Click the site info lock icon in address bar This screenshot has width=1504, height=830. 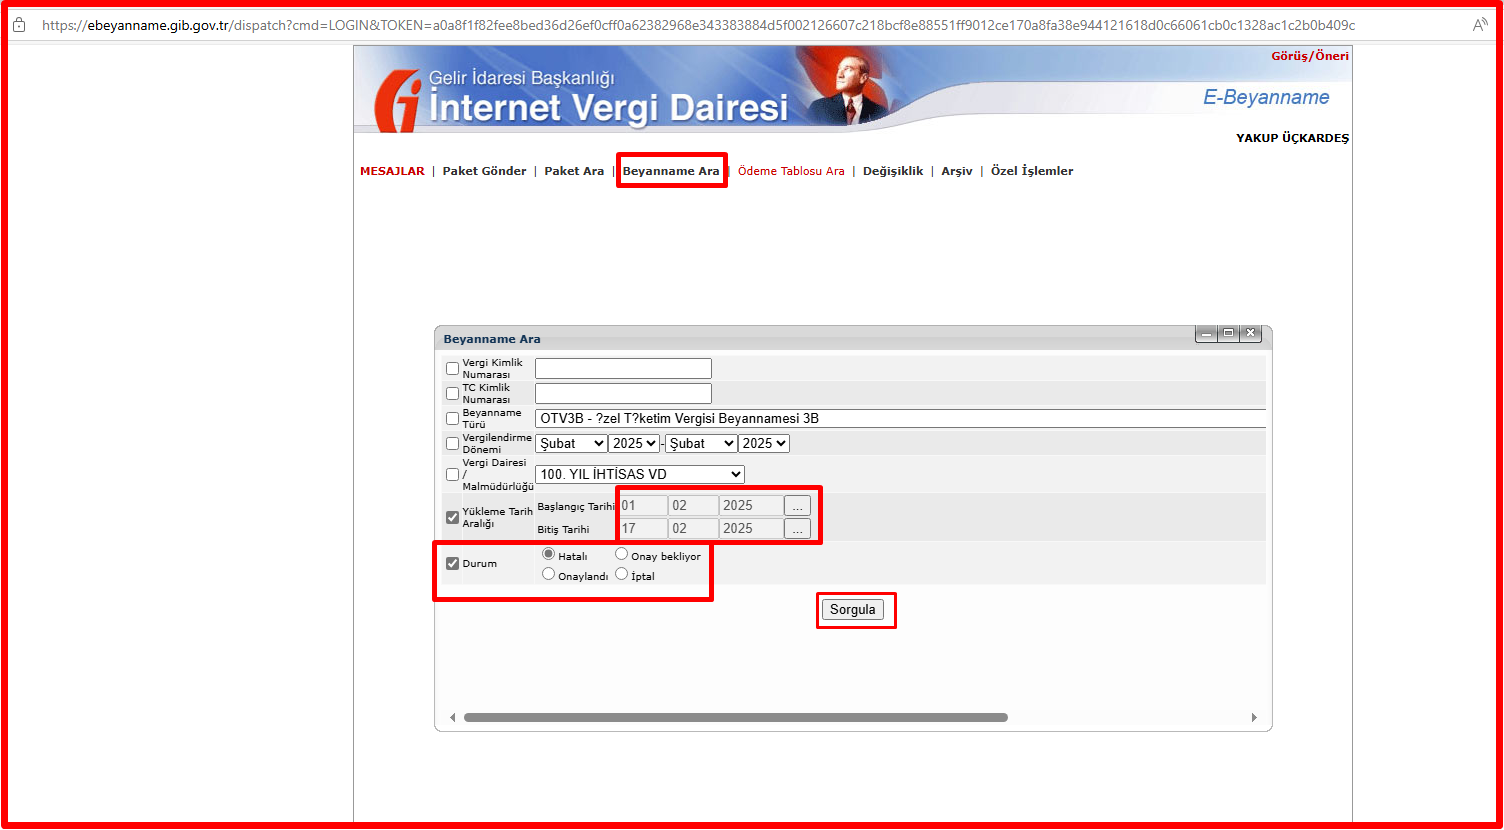point(19,24)
